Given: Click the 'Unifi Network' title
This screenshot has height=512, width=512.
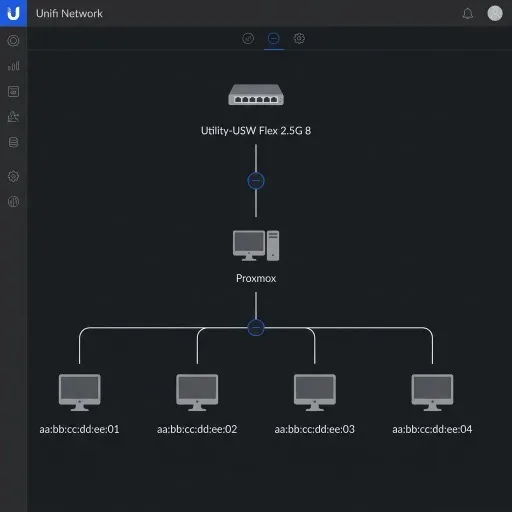Looking at the screenshot, I should (x=69, y=14).
